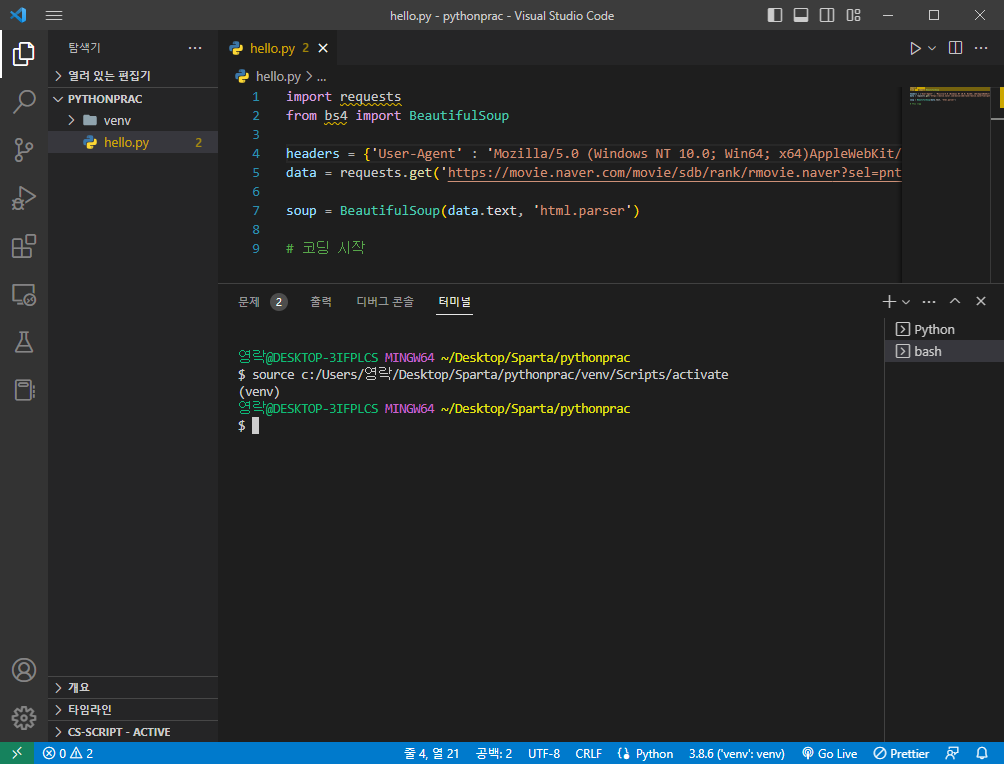Split the editor to the right
This screenshot has height=764, width=1004.
[955, 48]
